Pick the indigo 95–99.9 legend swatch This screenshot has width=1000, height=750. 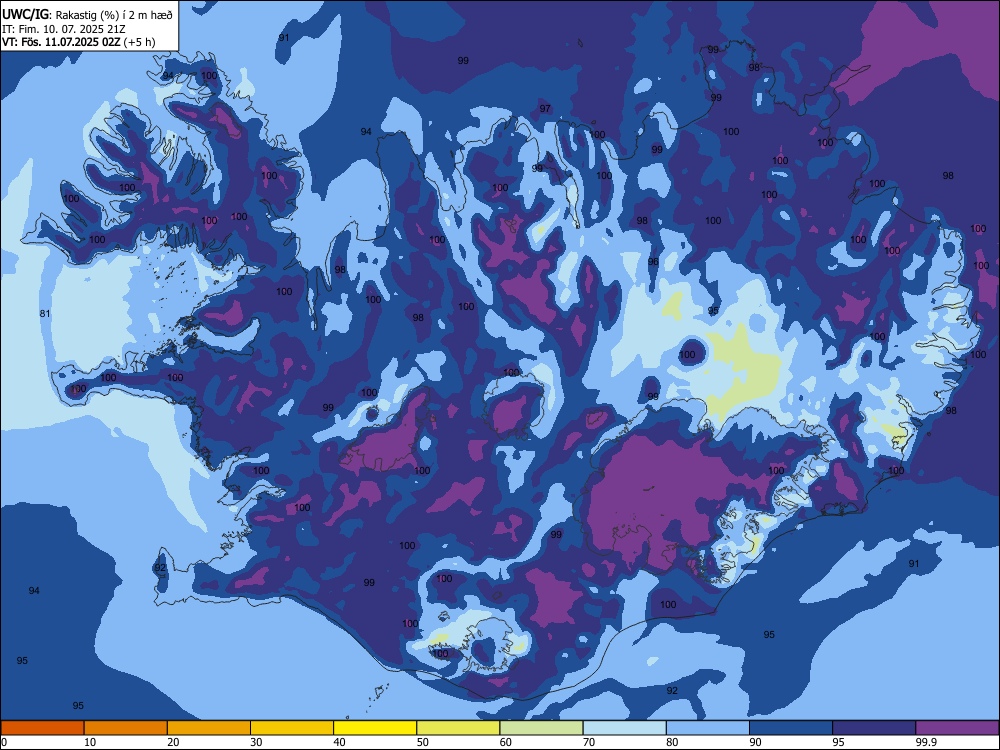pos(874,728)
